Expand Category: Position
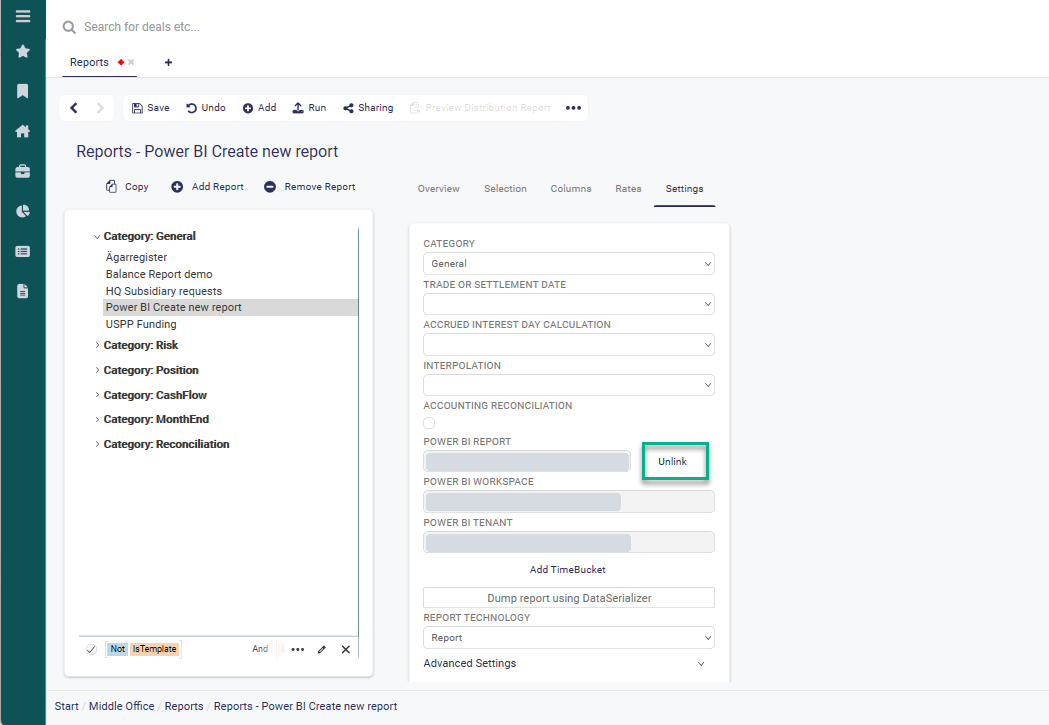 (x=97, y=370)
